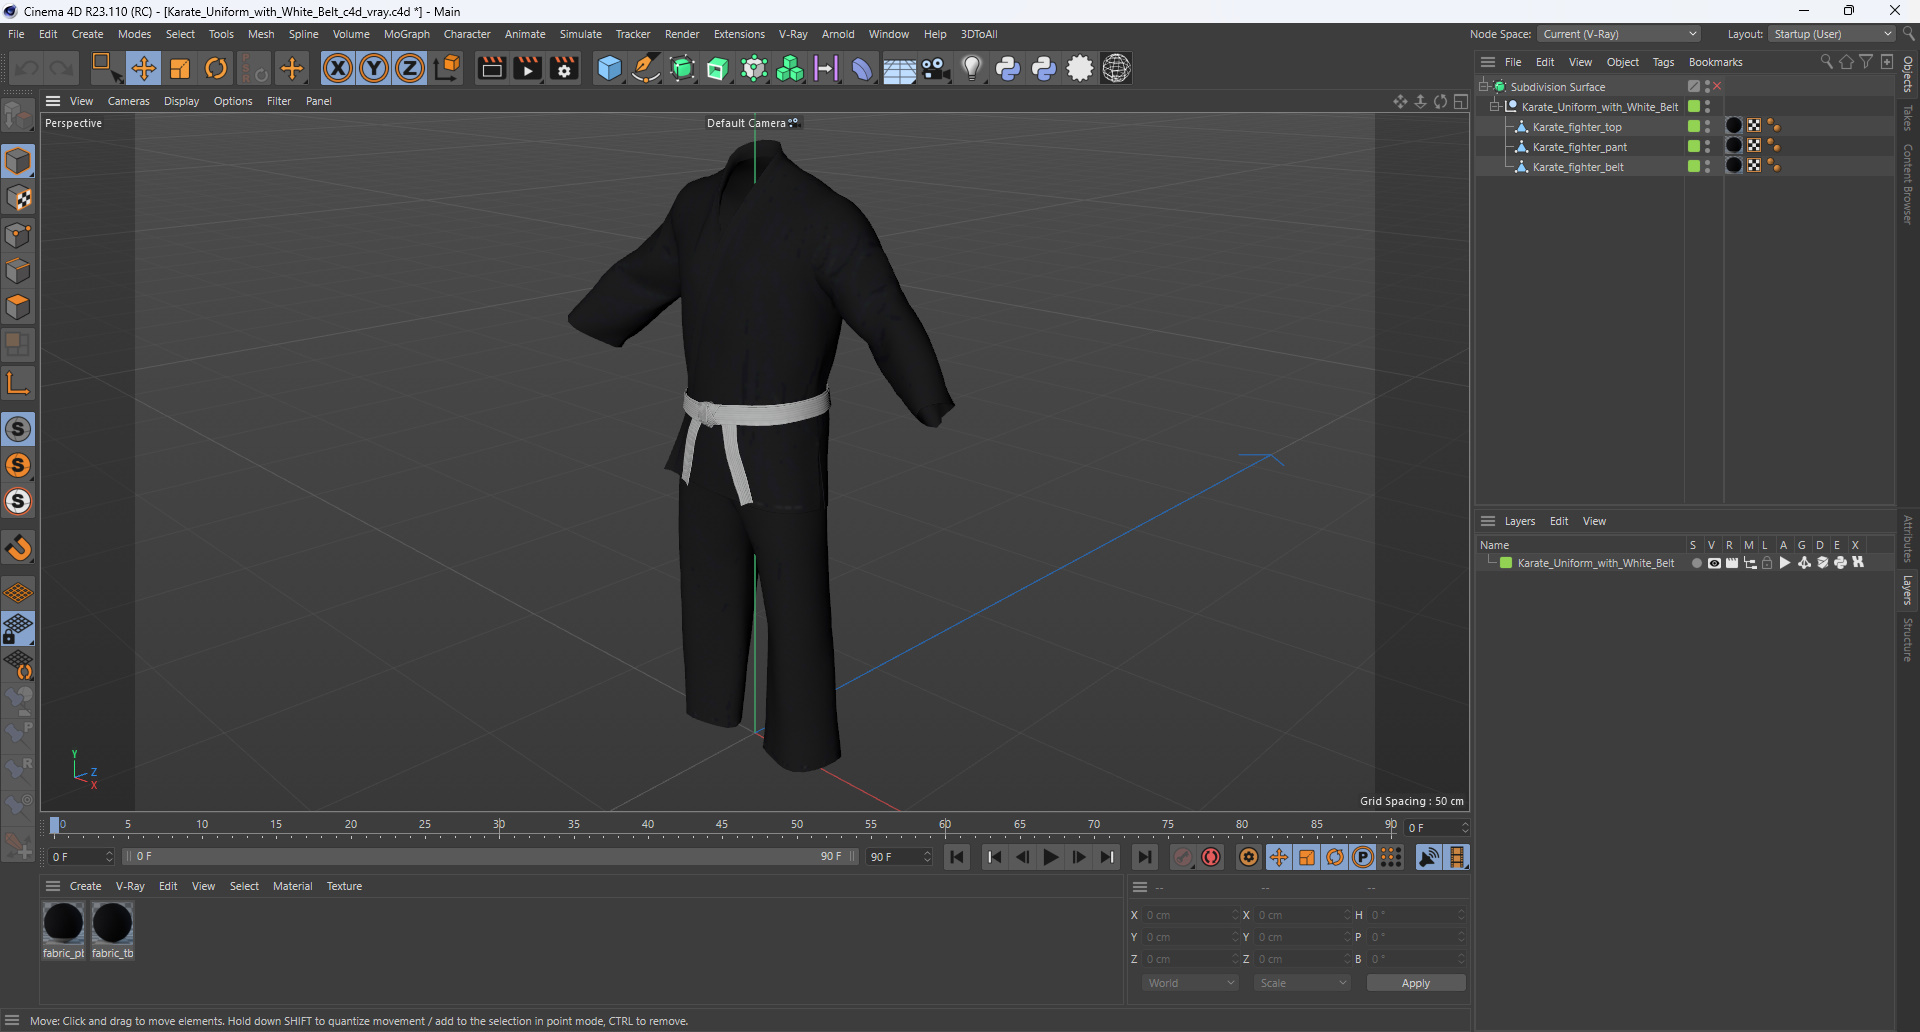Select the fabric_pl material swatch
Screen dimensions: 1920x1032
click(x=63, y=923)
